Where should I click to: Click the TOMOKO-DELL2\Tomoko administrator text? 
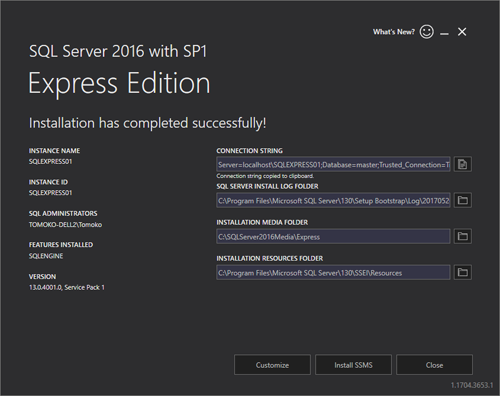click(65, 225)
